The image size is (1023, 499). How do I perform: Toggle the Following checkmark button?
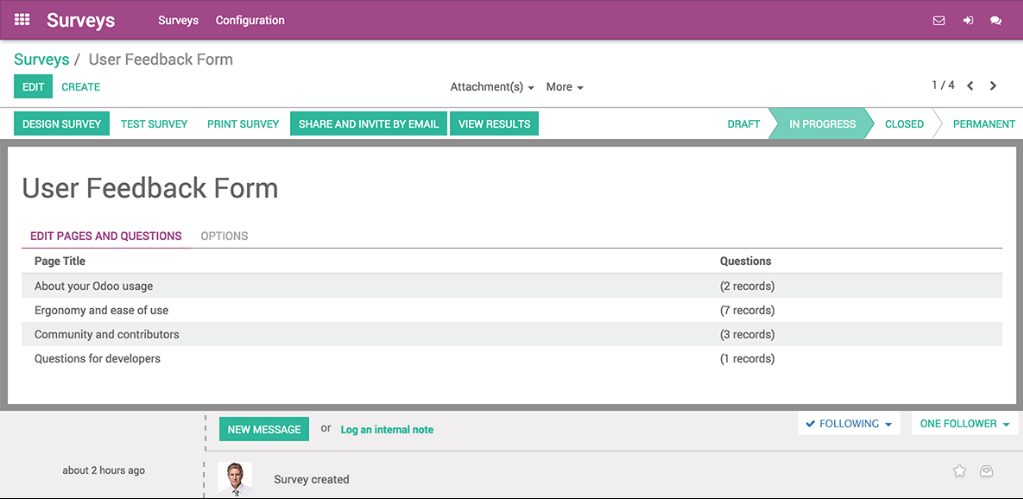pyautogui.click(x=849, y=423)
